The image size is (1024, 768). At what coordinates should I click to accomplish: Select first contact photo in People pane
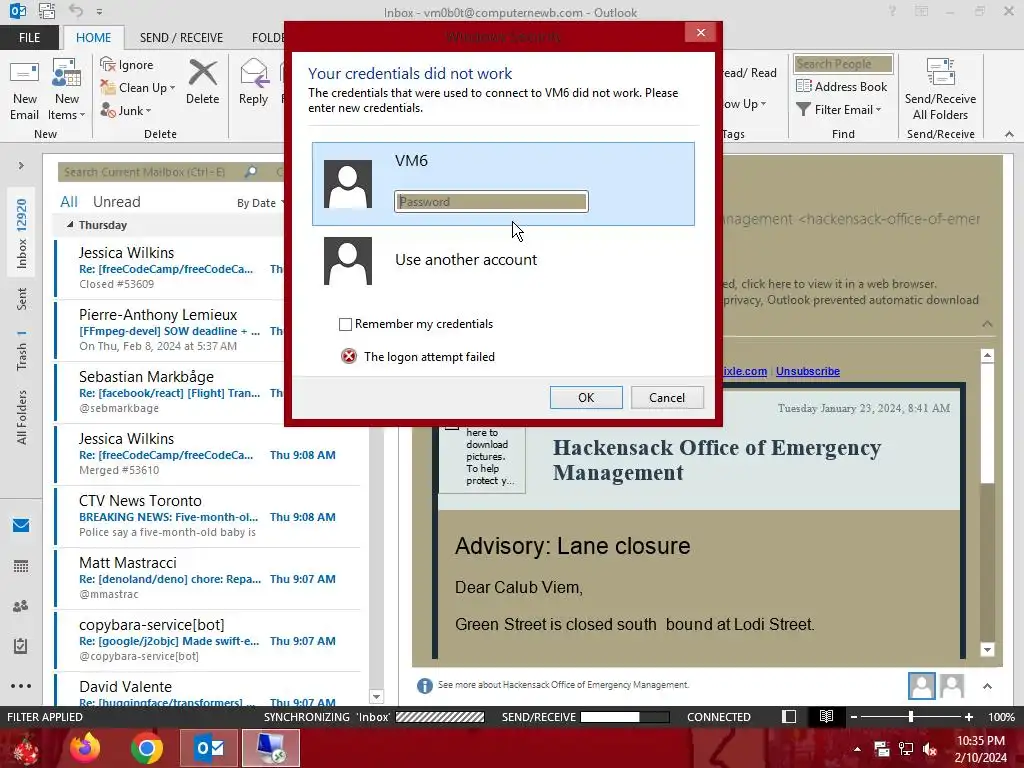(921, 686)
